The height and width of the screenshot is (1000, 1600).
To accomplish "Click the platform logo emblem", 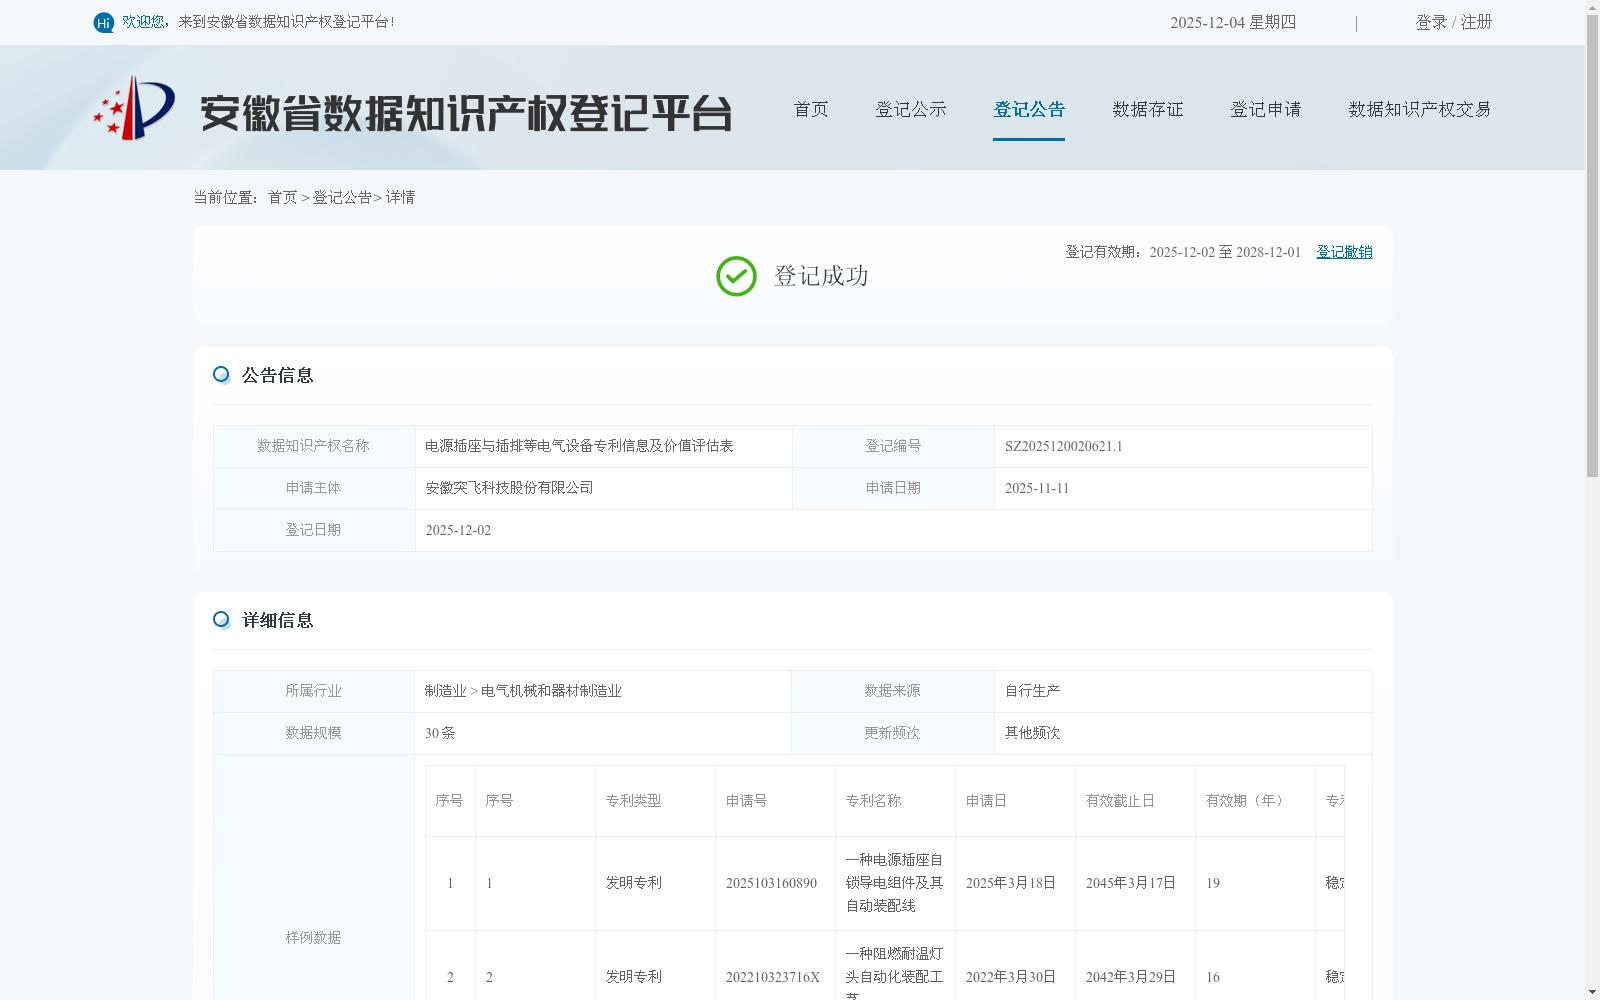I will point(134,108).
